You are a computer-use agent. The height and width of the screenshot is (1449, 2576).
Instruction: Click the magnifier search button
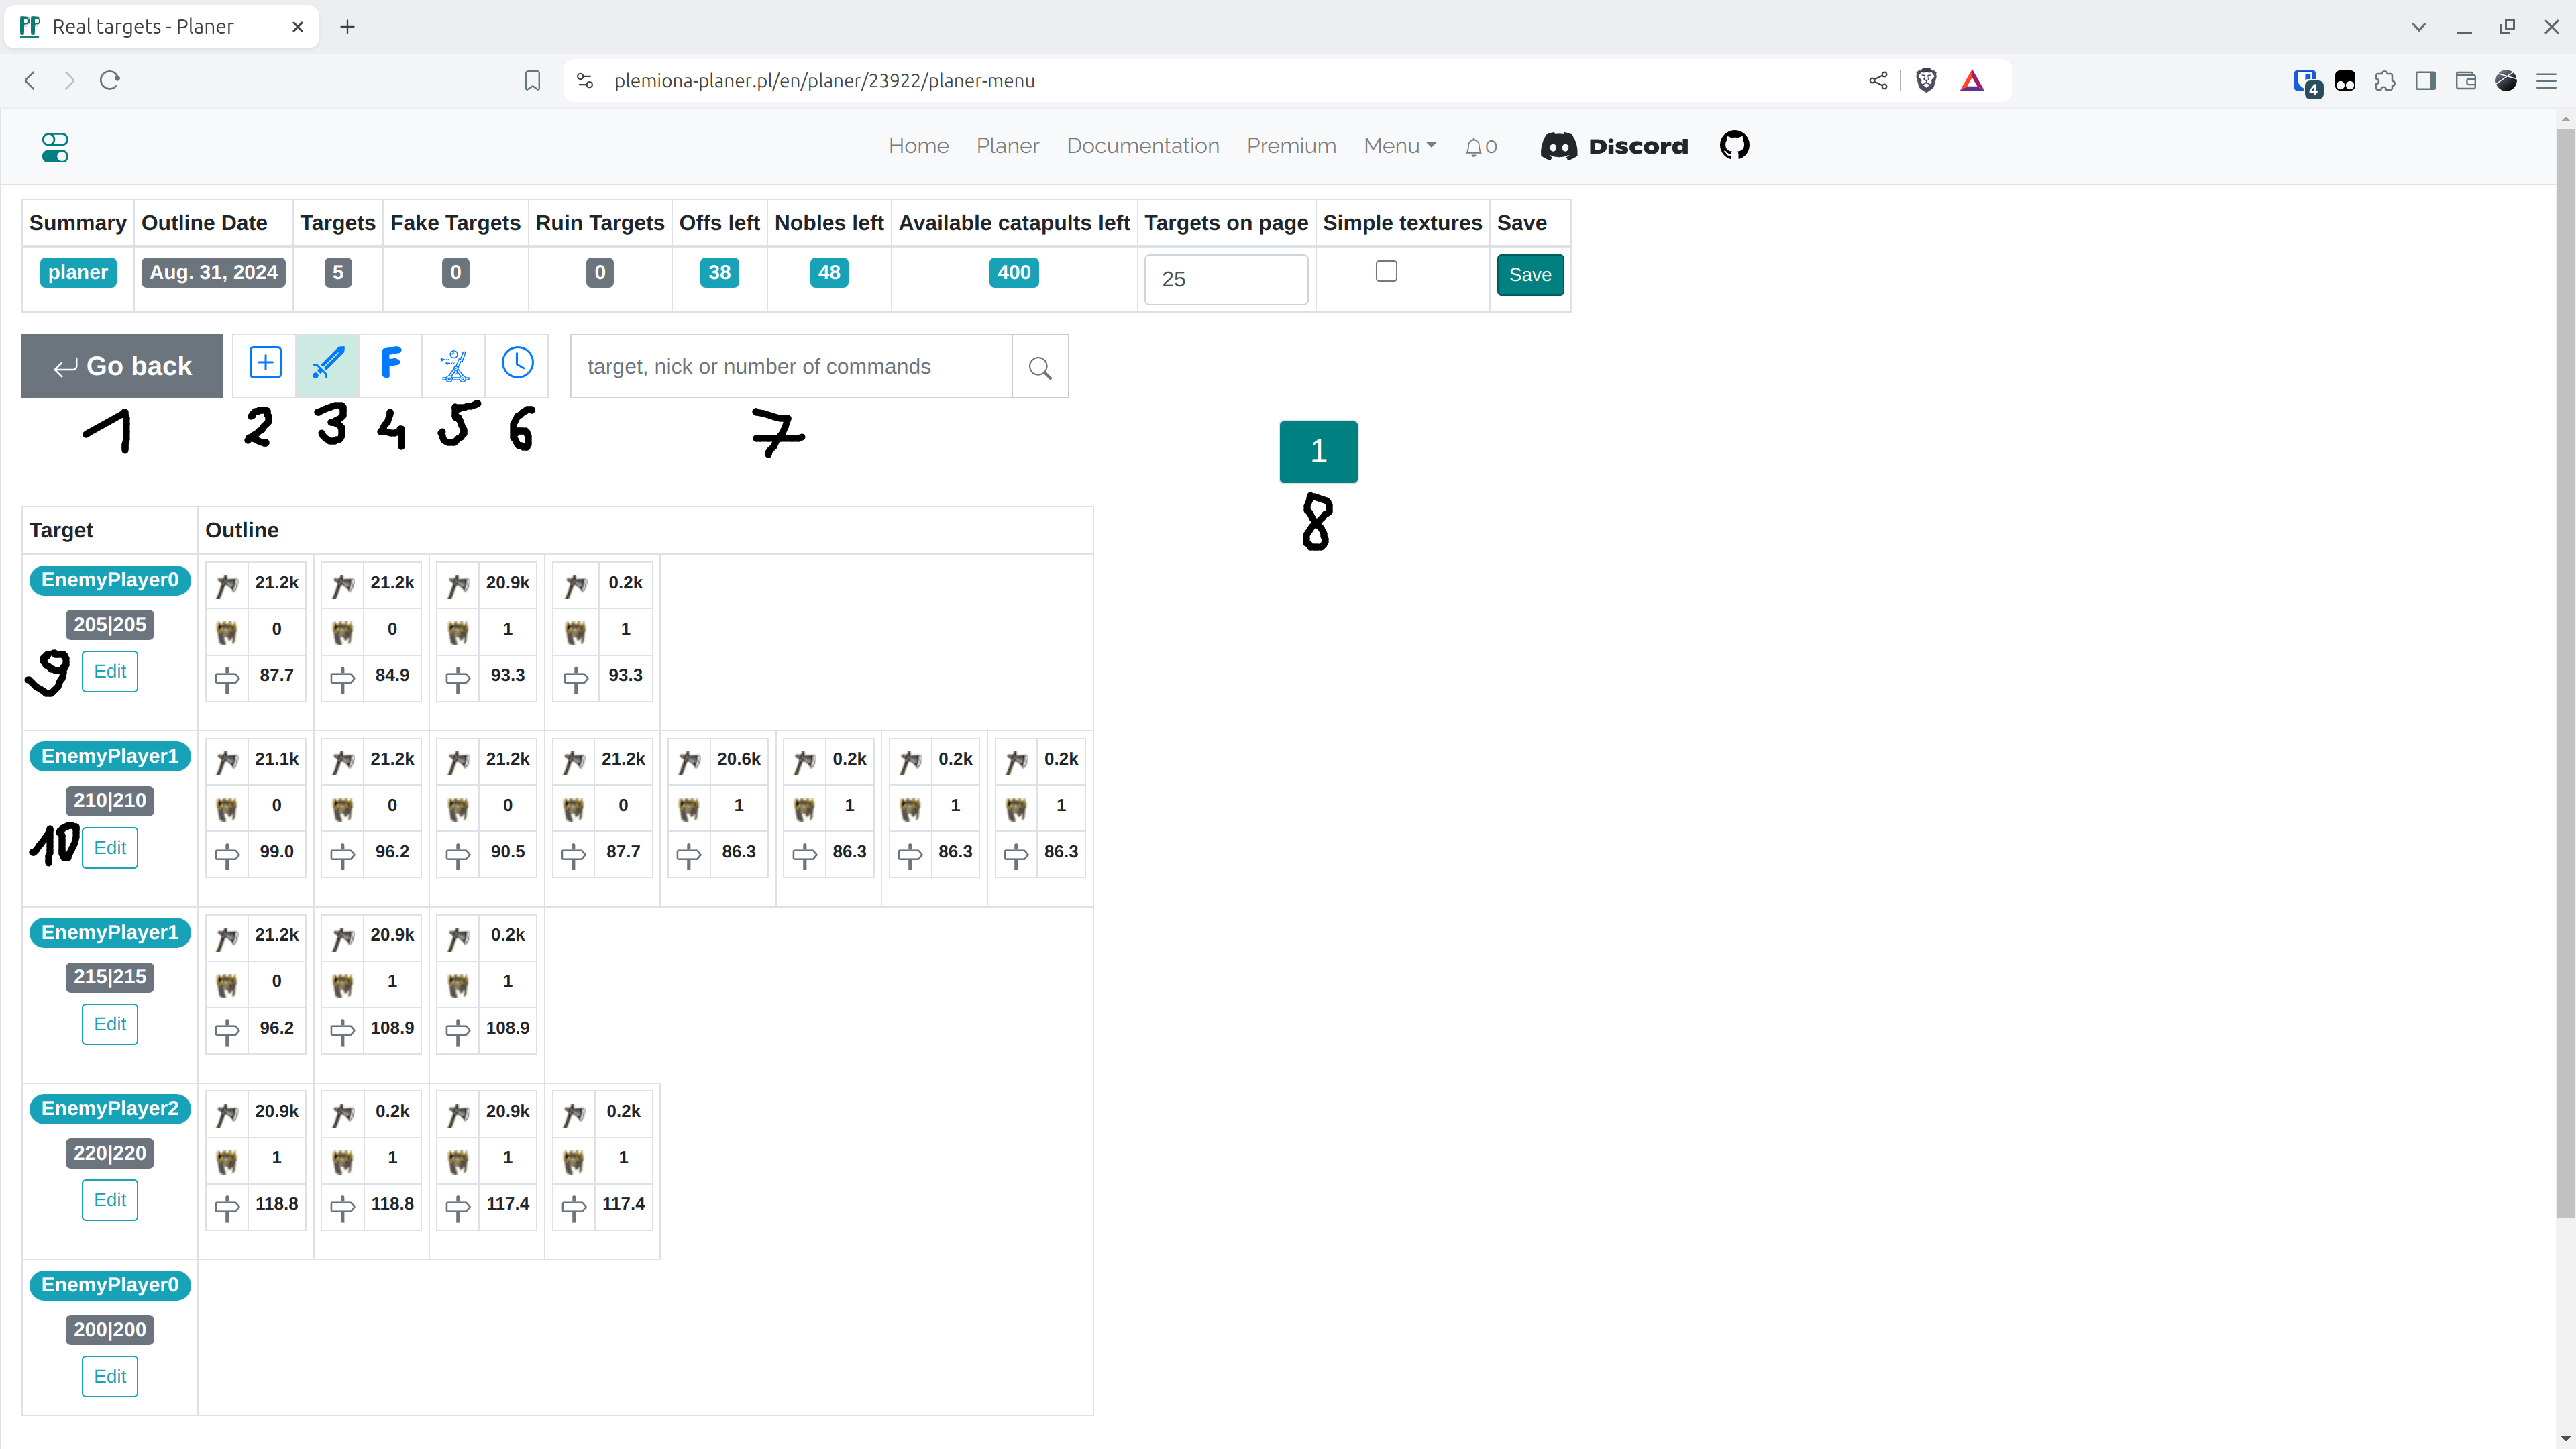(x=1040, y=367)
